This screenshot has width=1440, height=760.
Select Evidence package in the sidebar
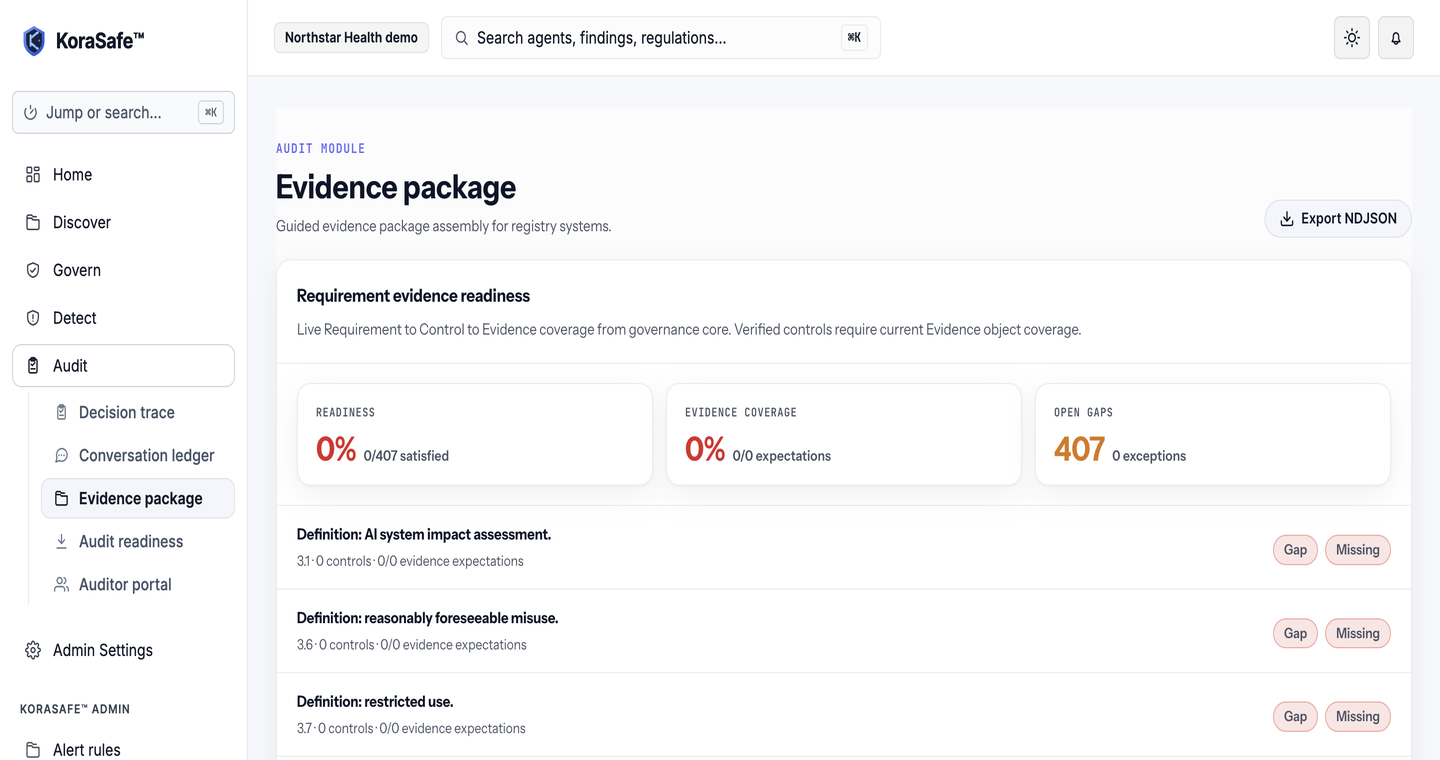pyautogui.click(x=138, y=498)
